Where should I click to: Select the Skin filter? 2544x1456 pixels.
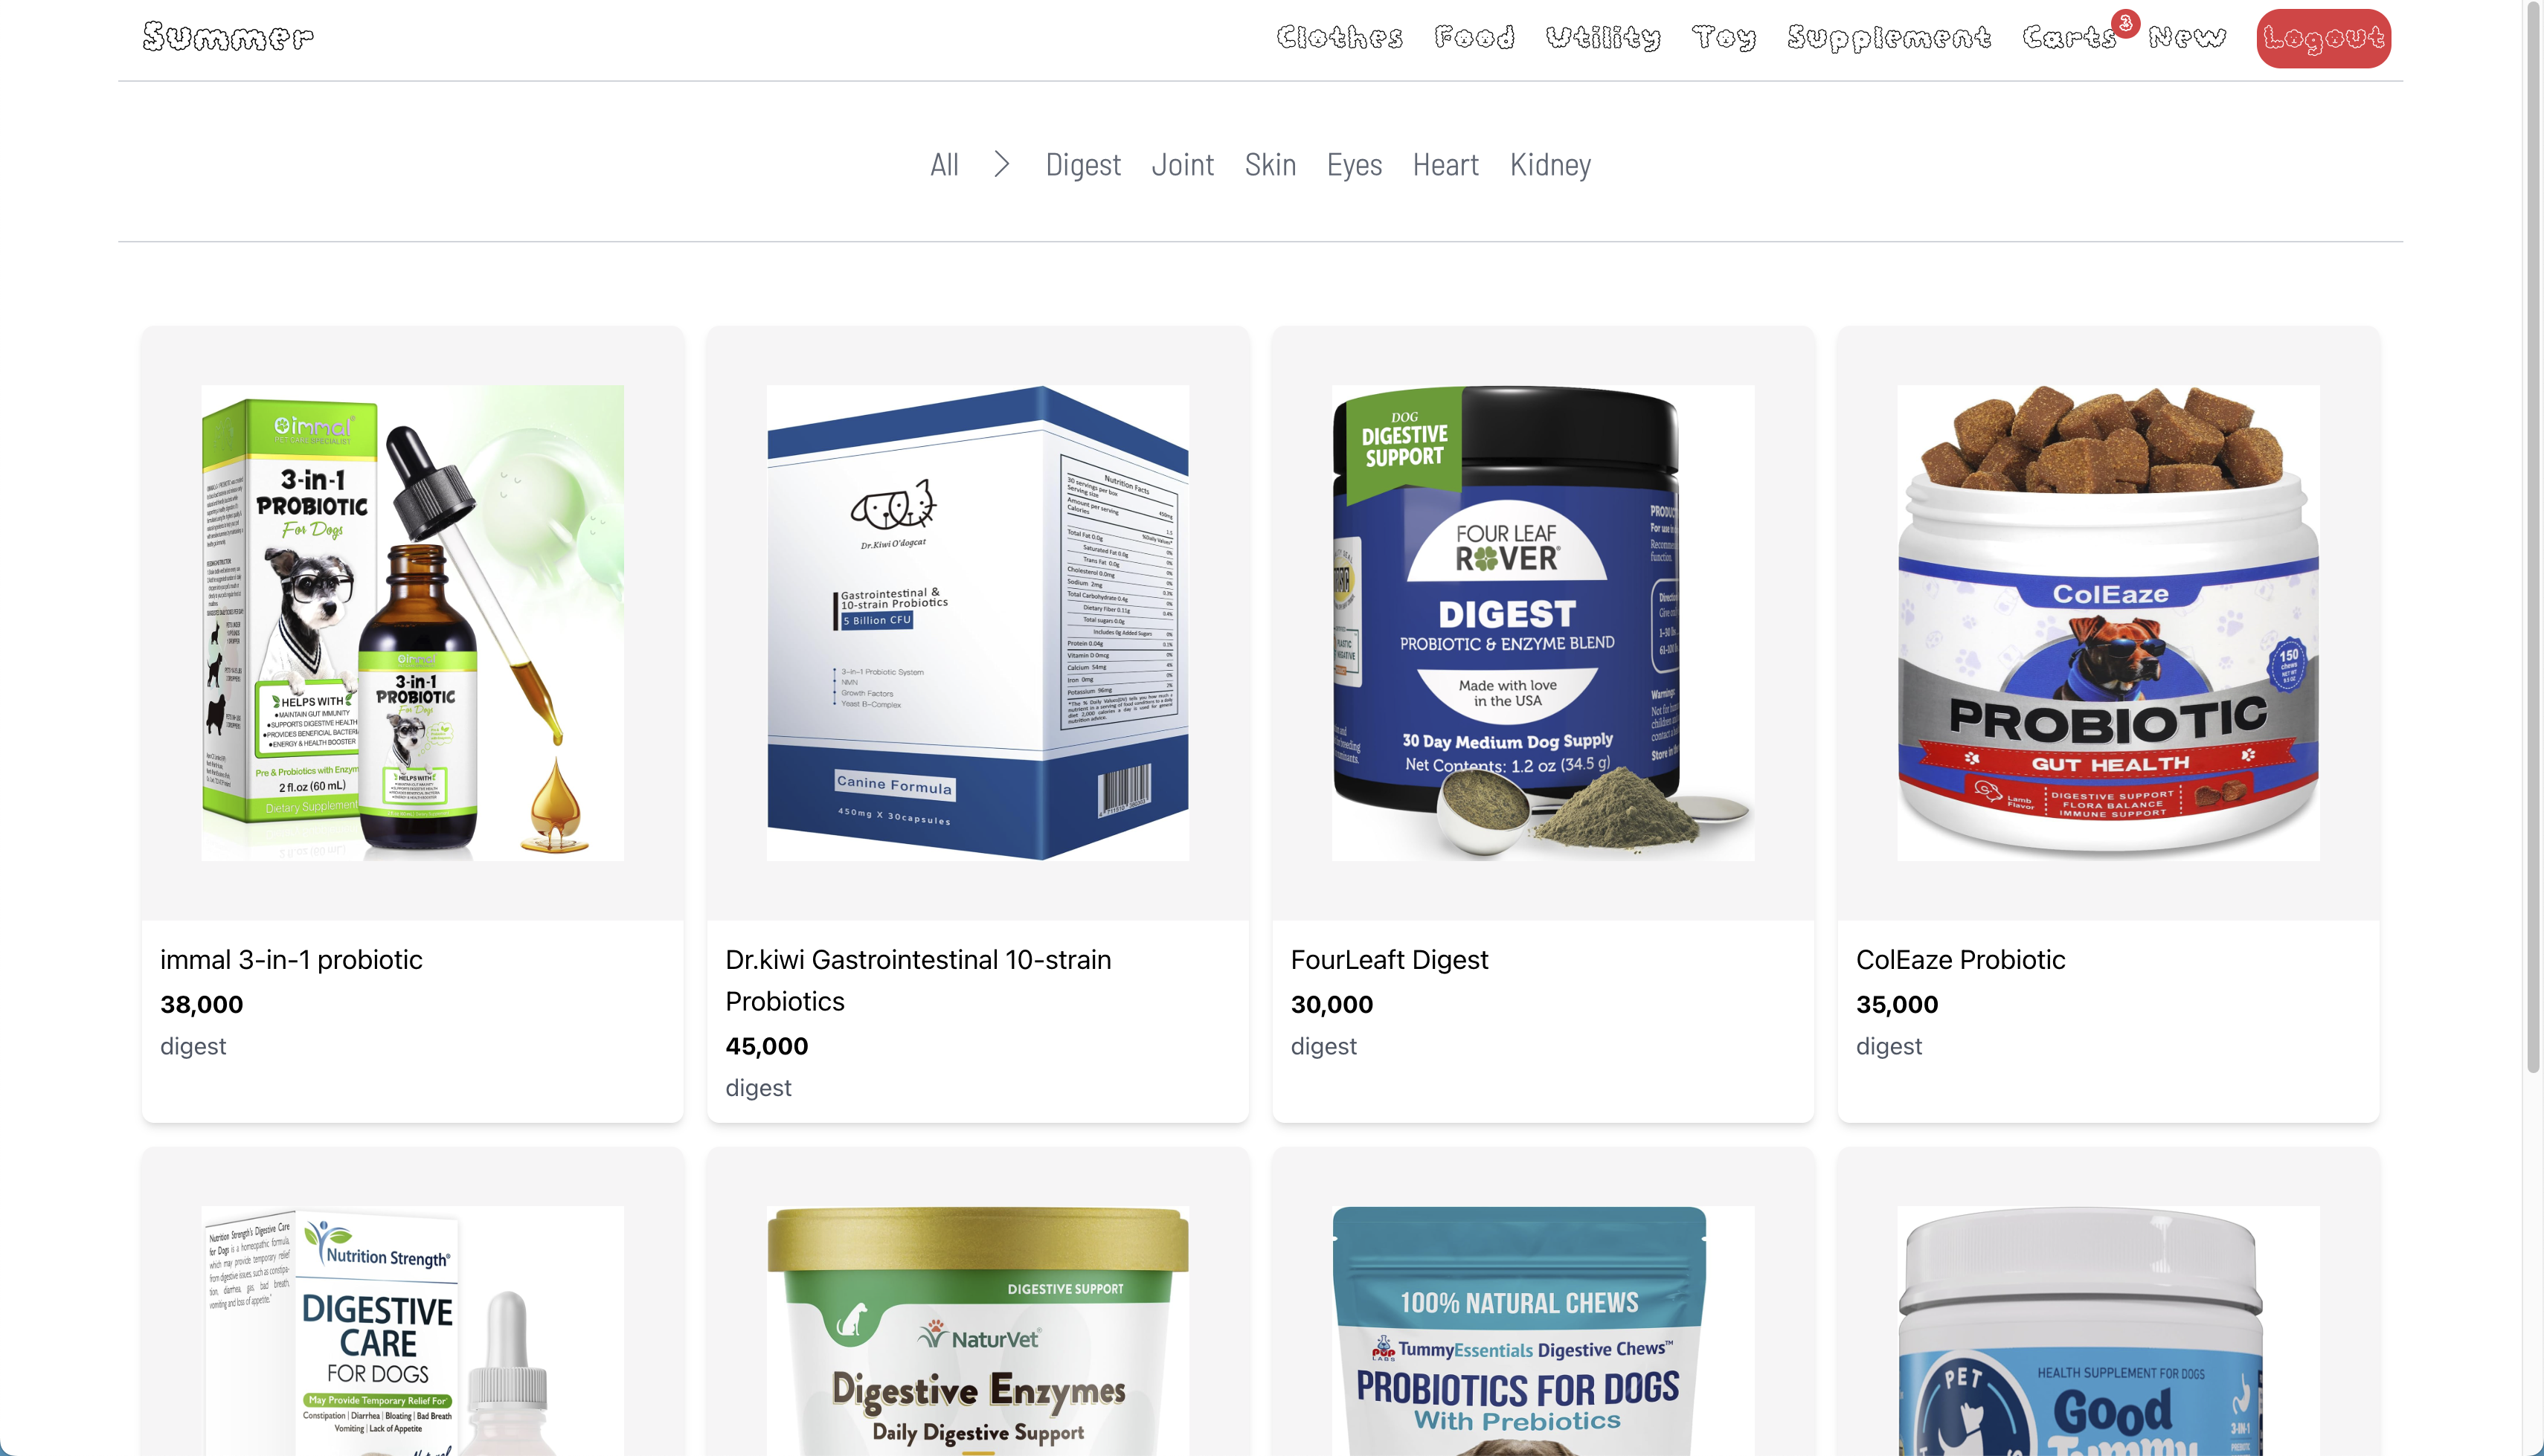pos(1270,165)
